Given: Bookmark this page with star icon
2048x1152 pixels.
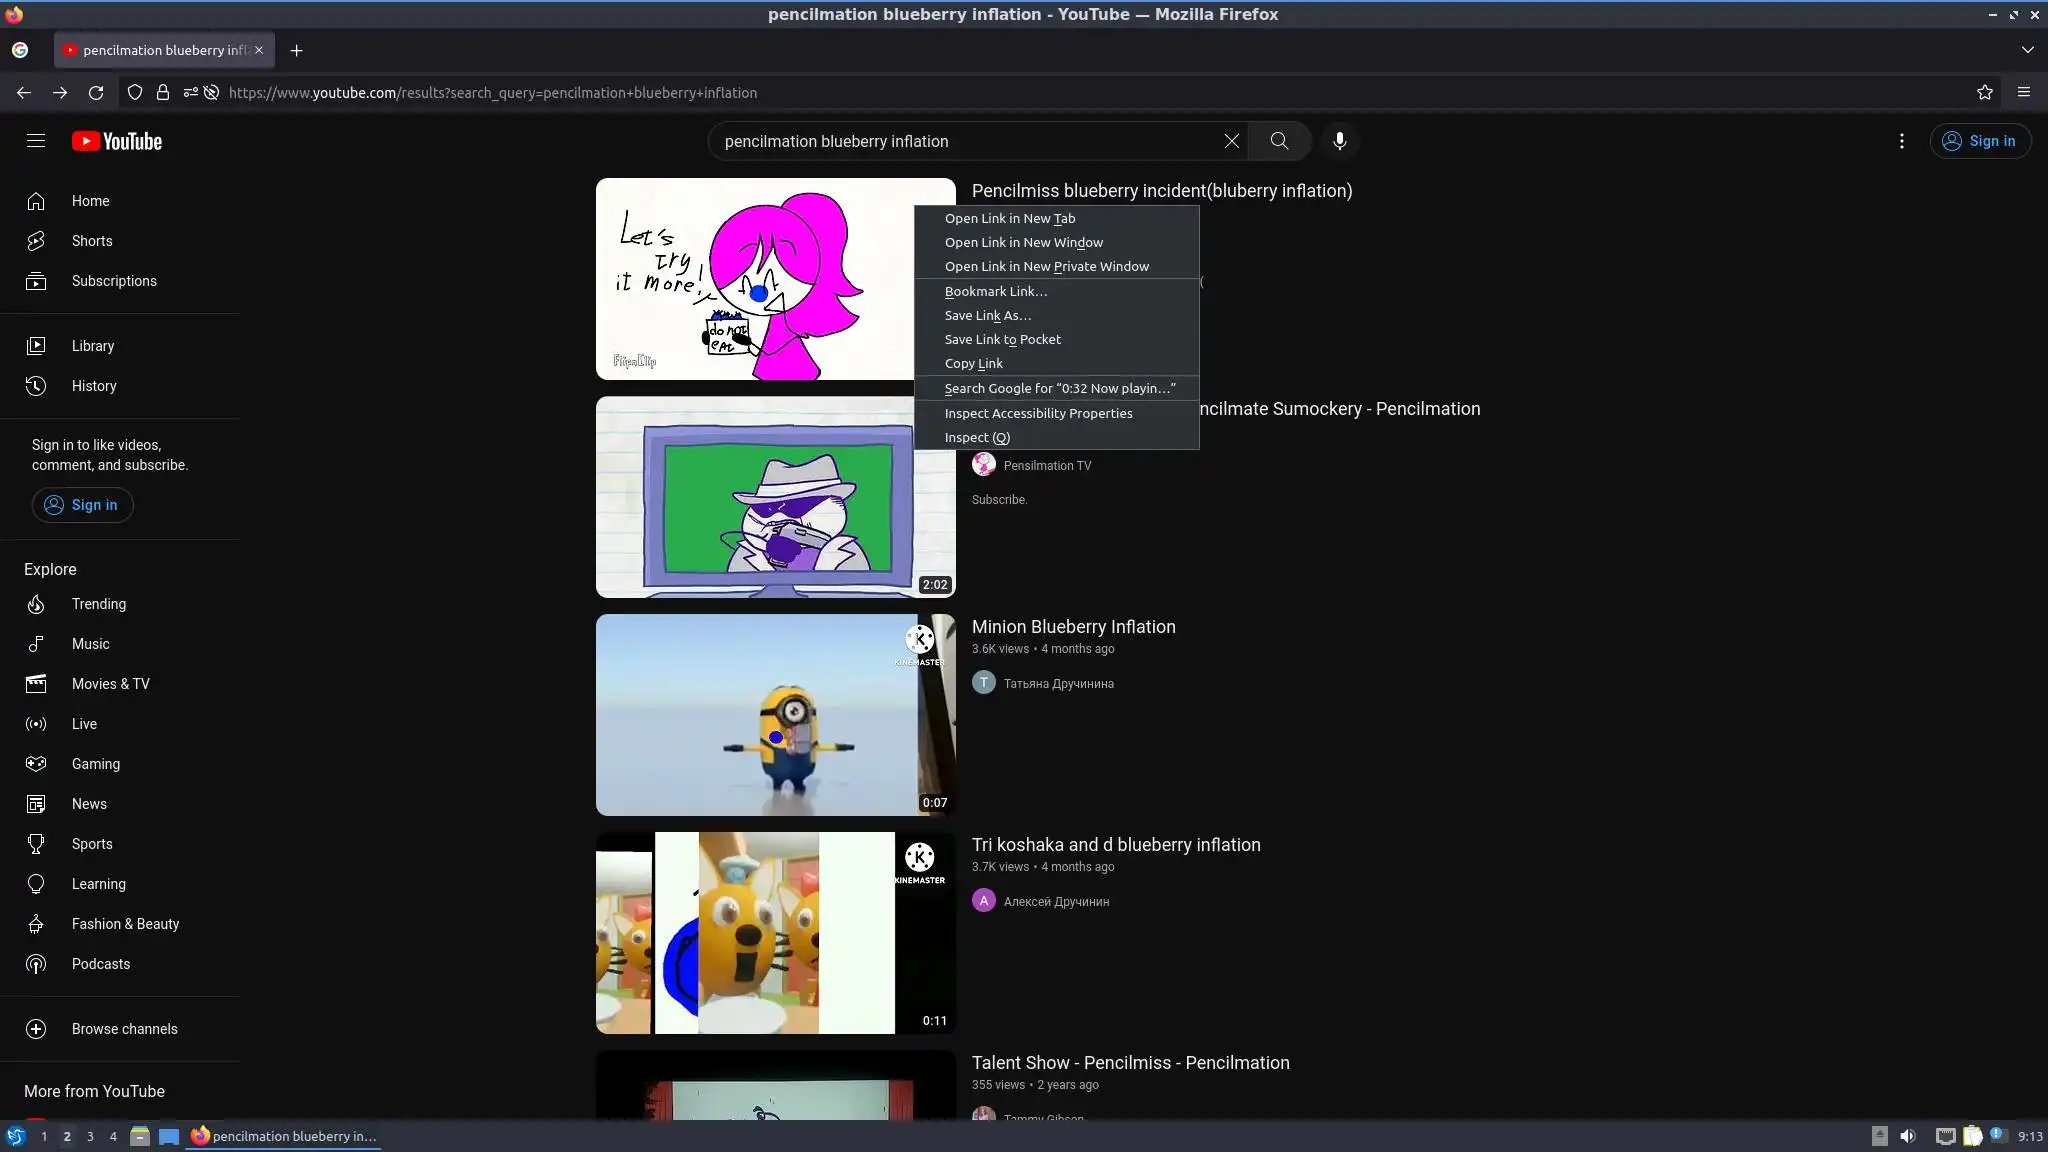Looking at the screenshot, I should 1985,92.
